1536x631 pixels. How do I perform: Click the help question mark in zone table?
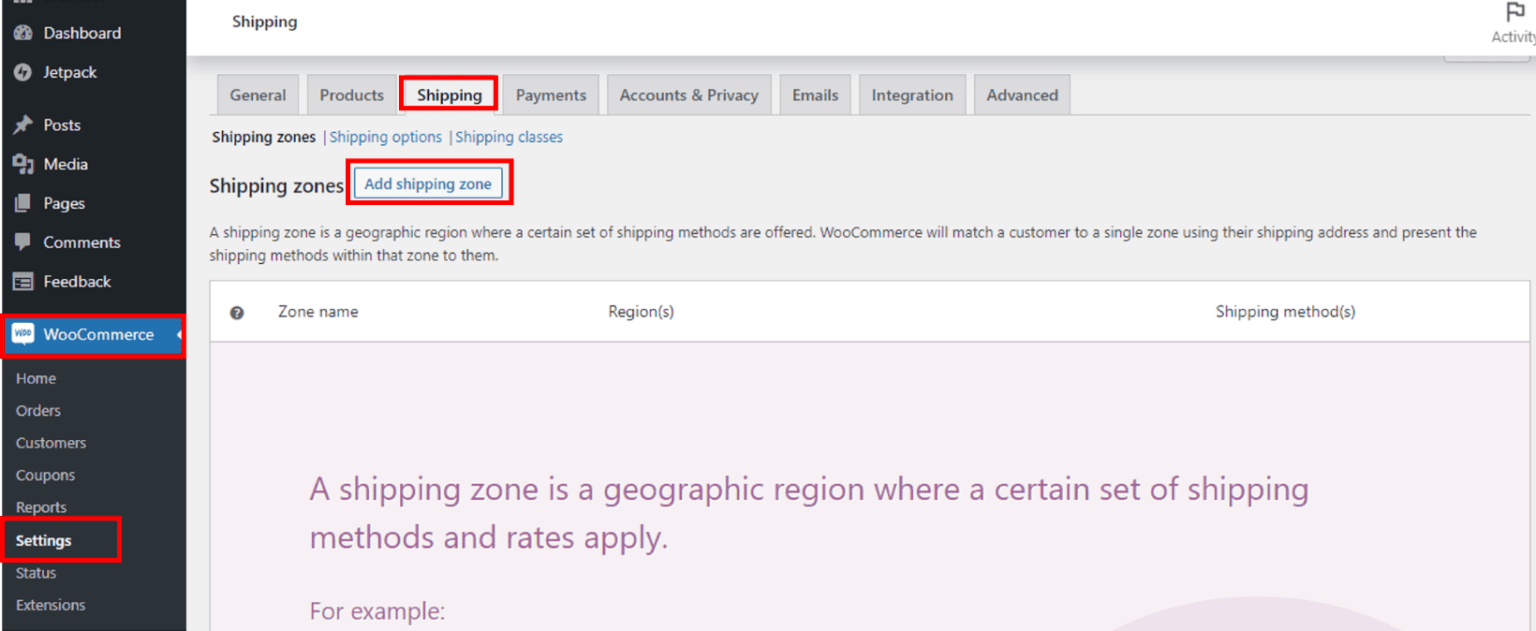(237, 312)
